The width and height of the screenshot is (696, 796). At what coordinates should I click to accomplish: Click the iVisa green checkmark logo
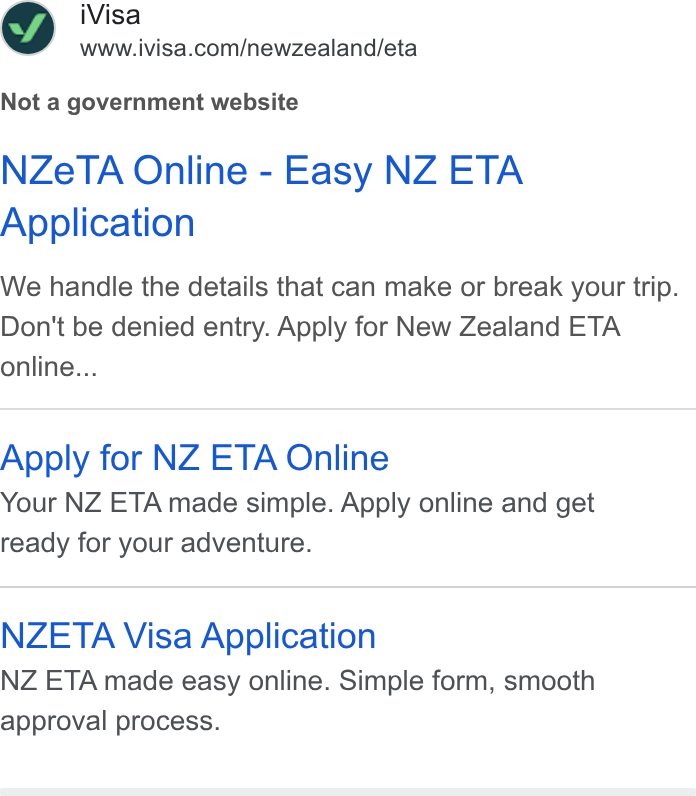tap(28, 28)
